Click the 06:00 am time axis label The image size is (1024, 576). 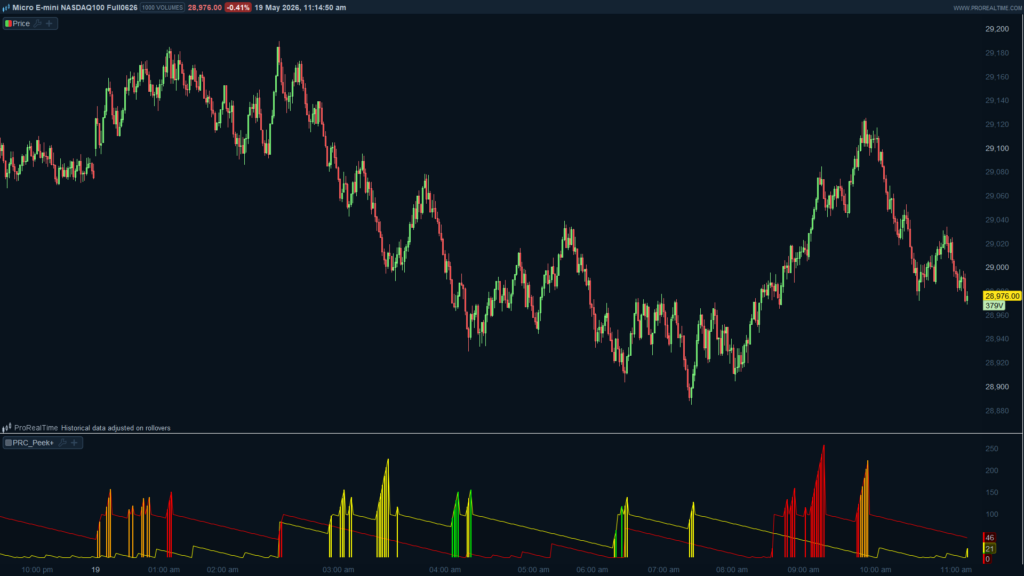(592, 569)
